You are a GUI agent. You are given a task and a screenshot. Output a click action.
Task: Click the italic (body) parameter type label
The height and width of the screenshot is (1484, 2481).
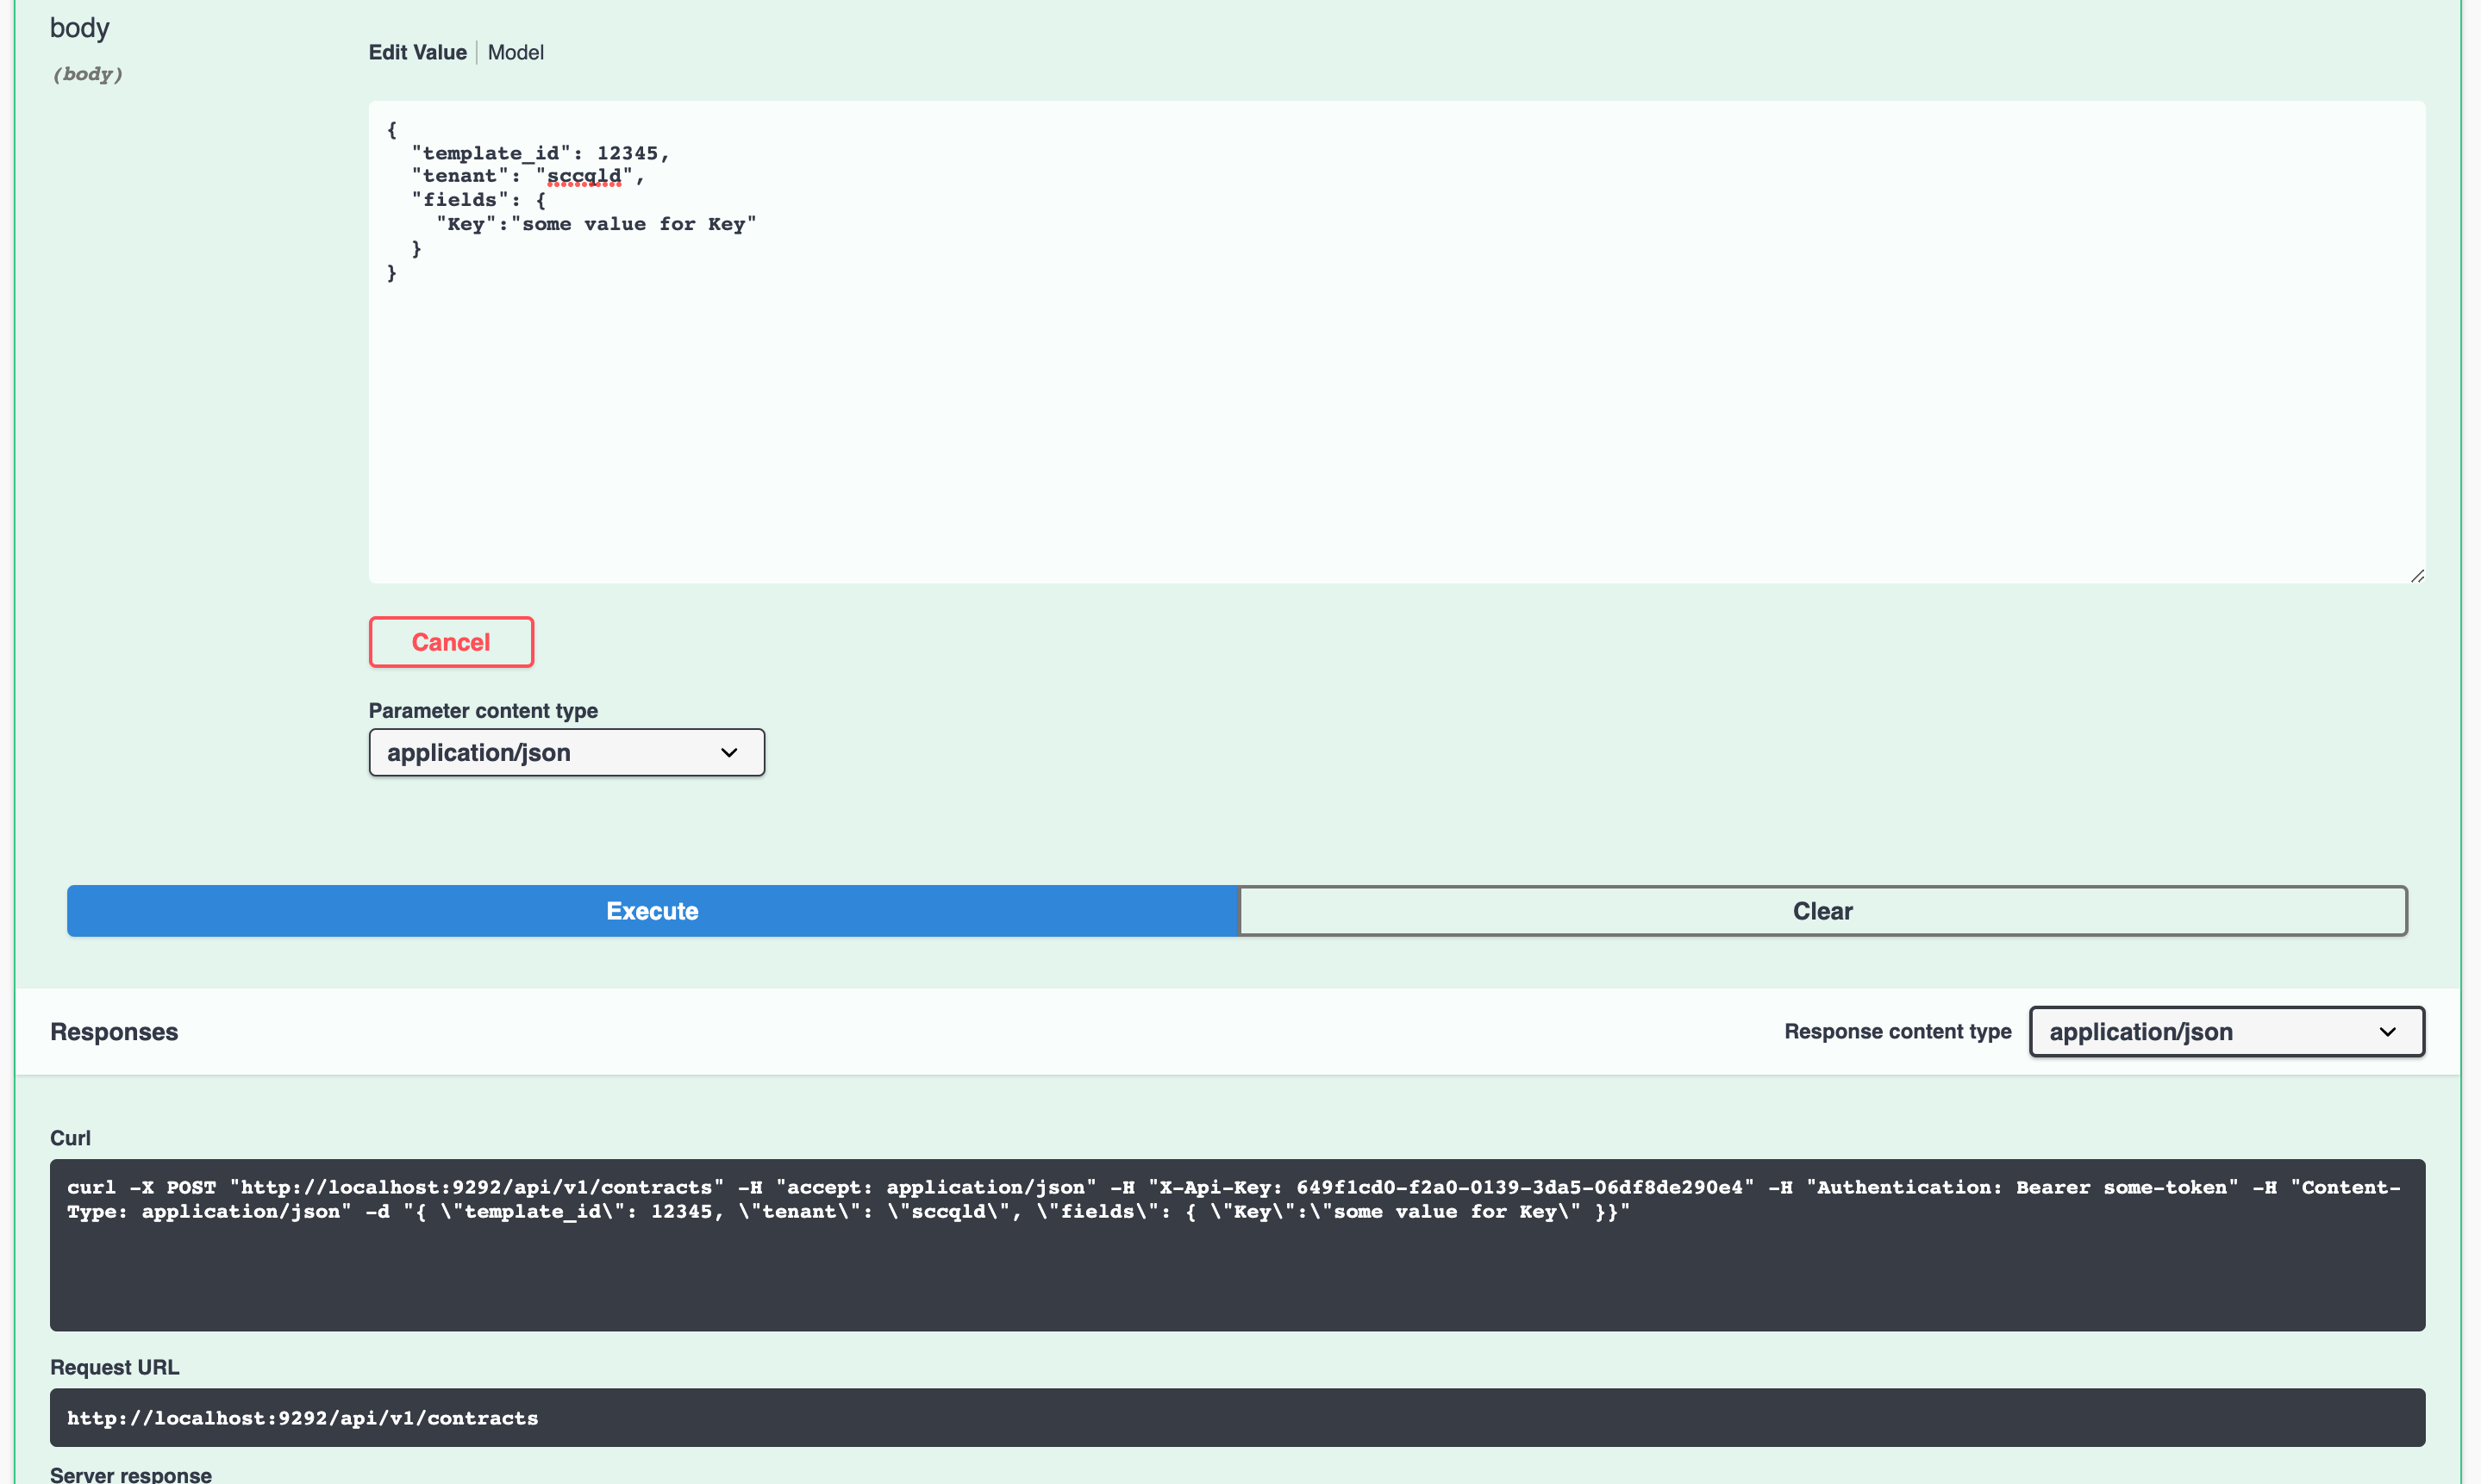[88, 74]
